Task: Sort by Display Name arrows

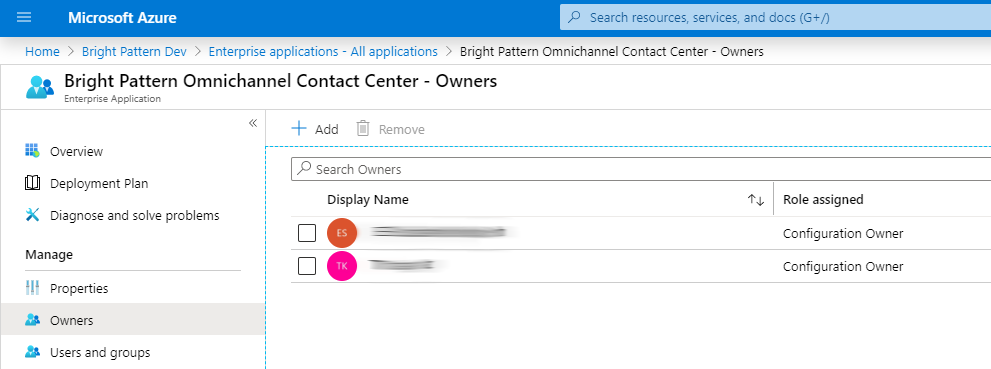Action: 756,200
